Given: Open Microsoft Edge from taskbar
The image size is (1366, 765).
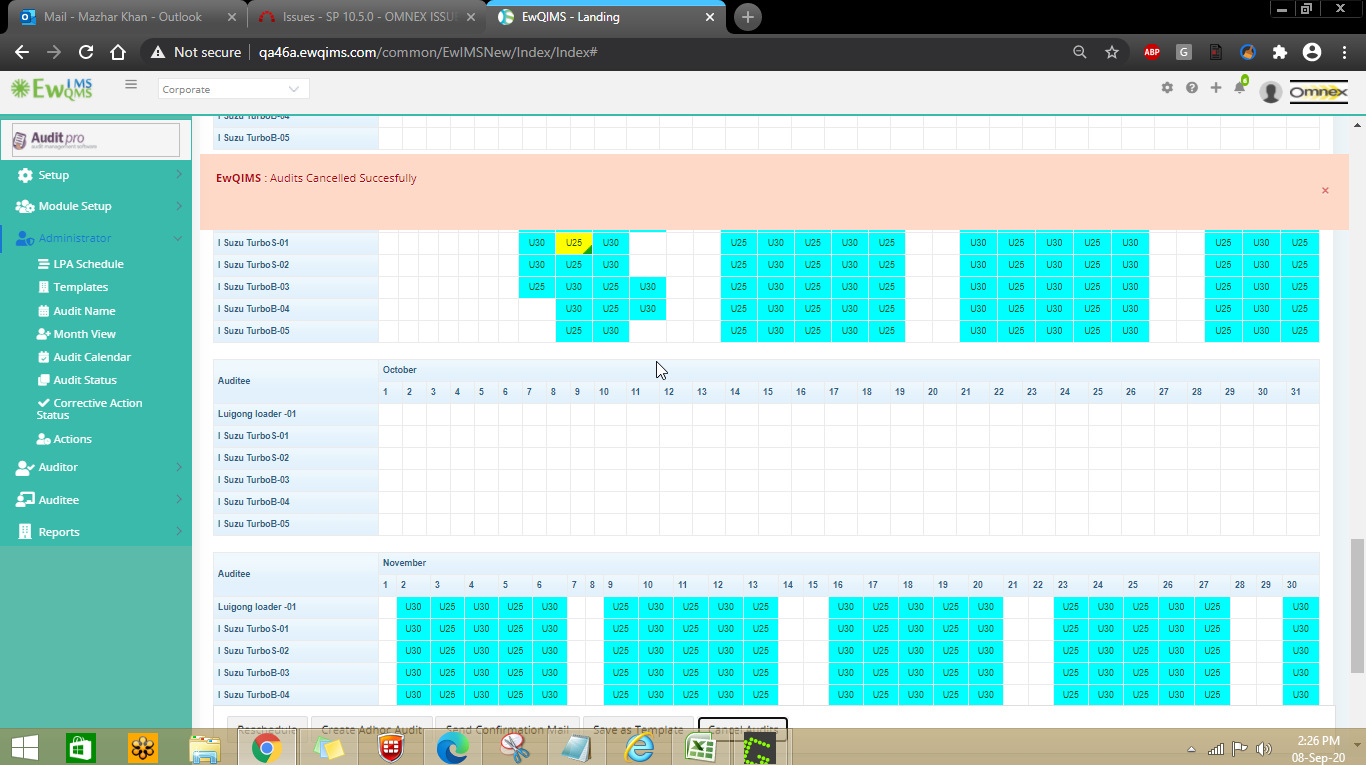Looking at the screenshot, I should tap(453, 748).
